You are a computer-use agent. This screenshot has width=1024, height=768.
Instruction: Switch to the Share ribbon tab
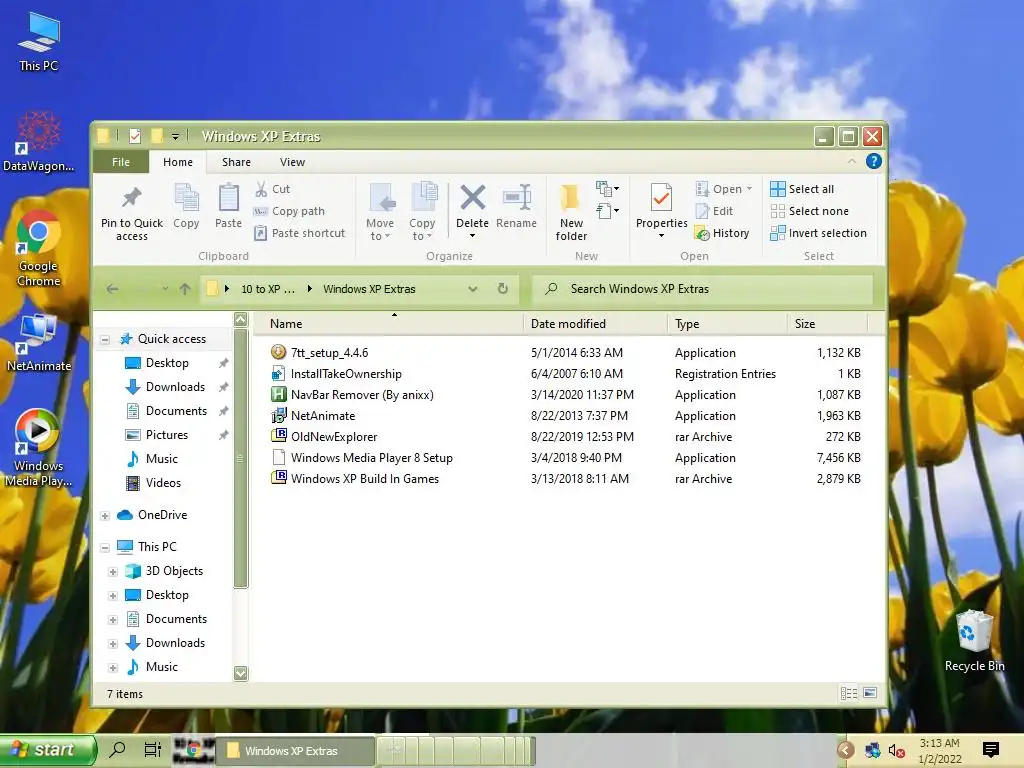pyautogui.click(x=236, y=162)
